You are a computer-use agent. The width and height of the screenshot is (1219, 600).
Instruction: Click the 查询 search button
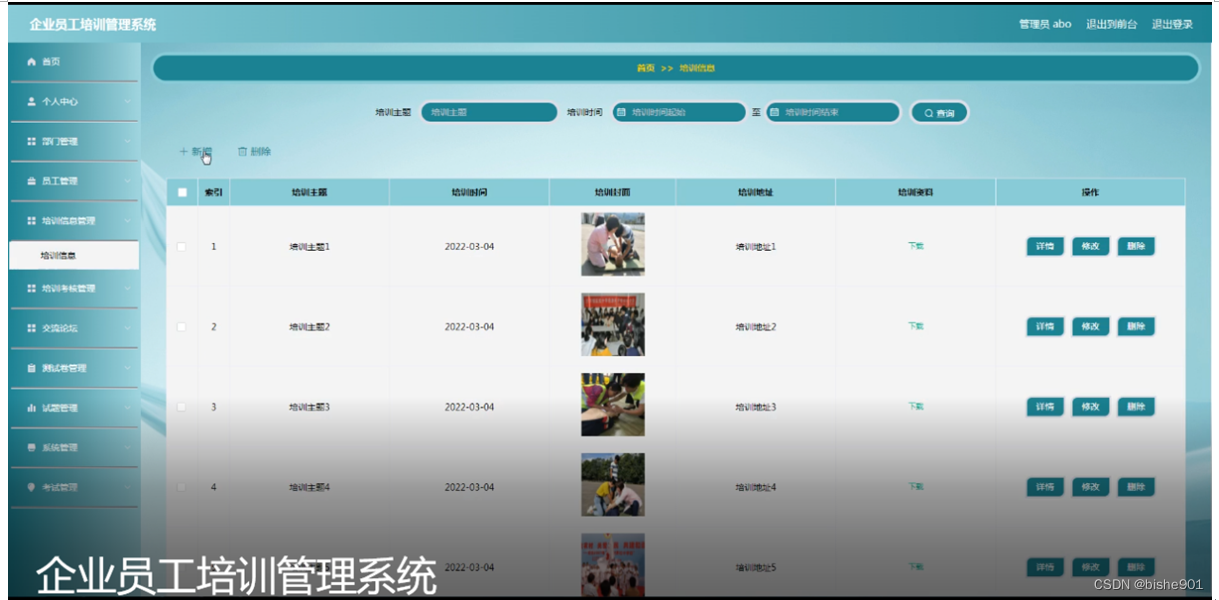939,113
